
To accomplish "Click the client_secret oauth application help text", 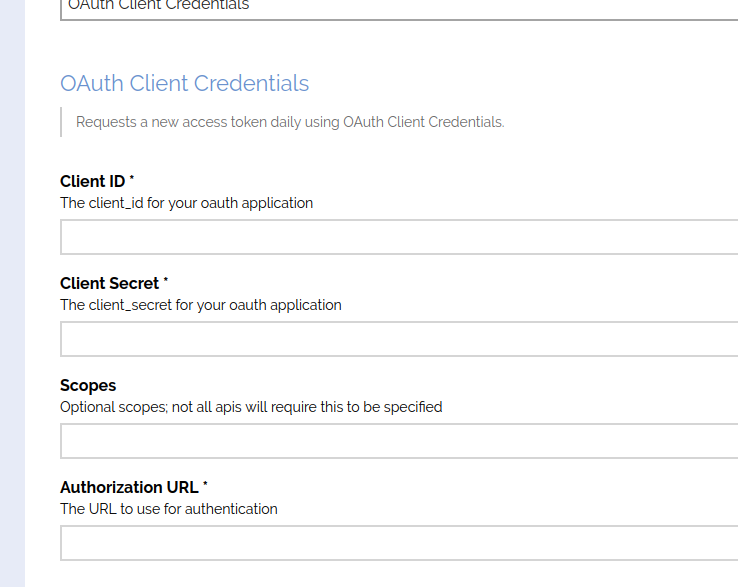I will [x=201, y=305].
